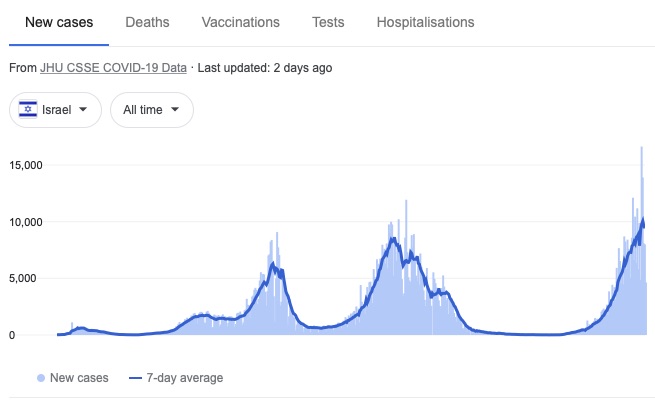Click the 7-day average legend label
The image size is (655, 402).
pos(185,378)
